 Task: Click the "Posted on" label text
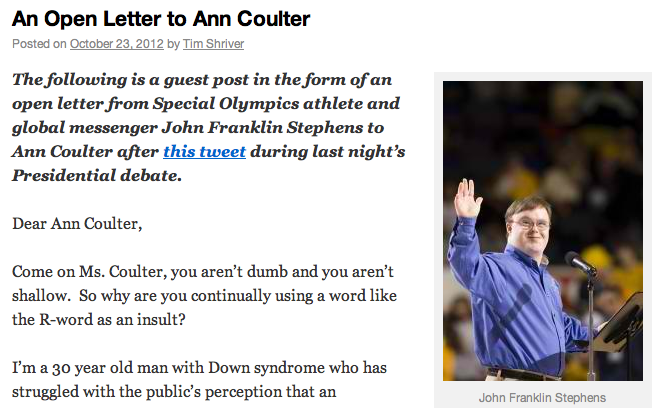(x=39, y=44)
